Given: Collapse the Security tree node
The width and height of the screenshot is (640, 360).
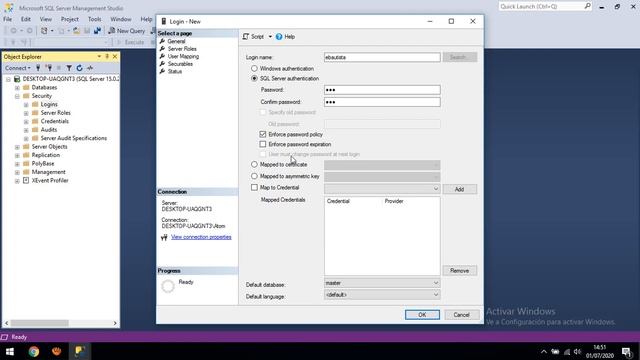Looking at the screenshot, I should (17, 96).
